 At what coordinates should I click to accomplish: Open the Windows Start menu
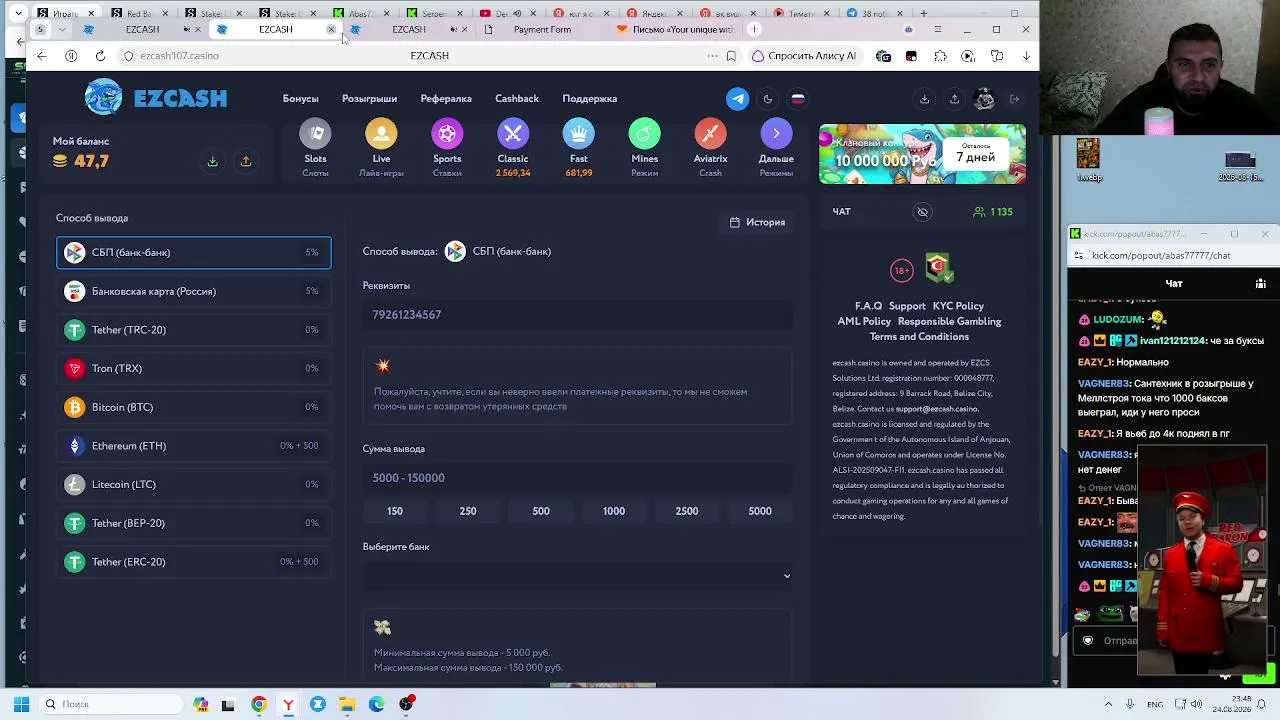[x=21, y=704]
